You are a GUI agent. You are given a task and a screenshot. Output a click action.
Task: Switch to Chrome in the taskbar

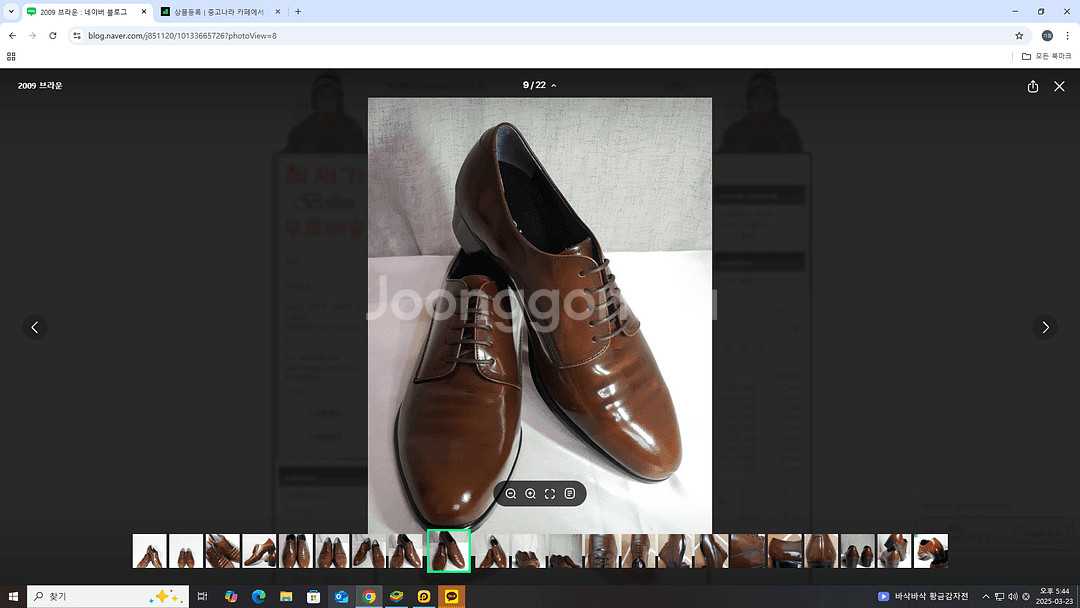click(x=368, y=596)
